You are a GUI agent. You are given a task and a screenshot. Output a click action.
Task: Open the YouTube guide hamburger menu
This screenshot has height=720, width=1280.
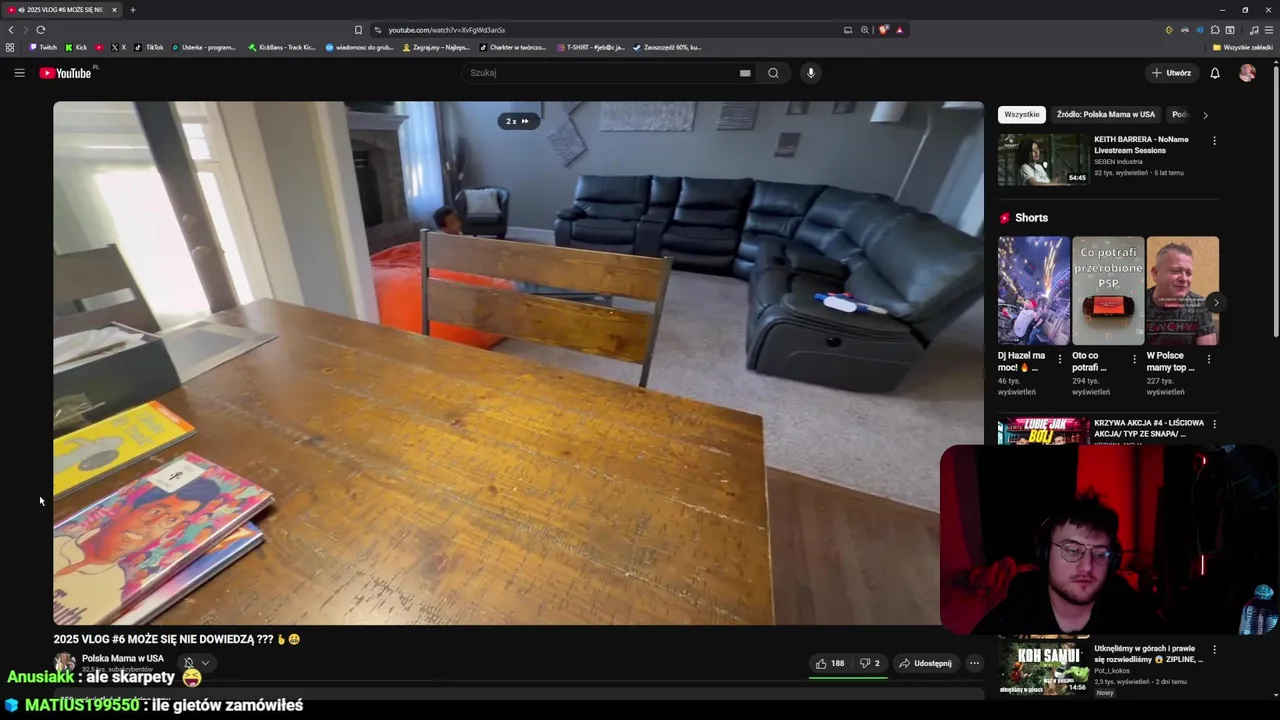pos(19,73)
